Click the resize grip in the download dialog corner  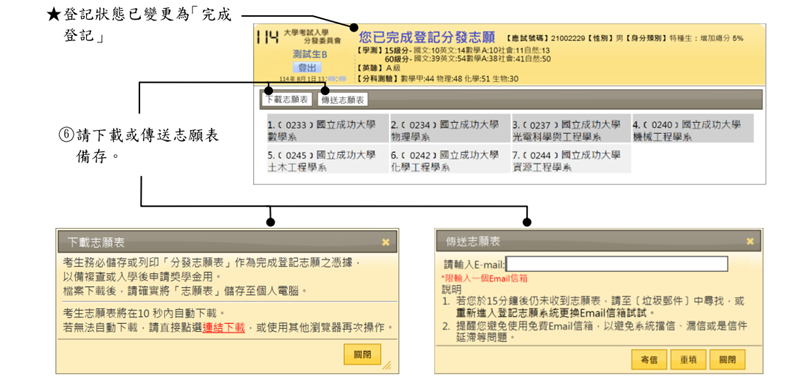[387, 365]
